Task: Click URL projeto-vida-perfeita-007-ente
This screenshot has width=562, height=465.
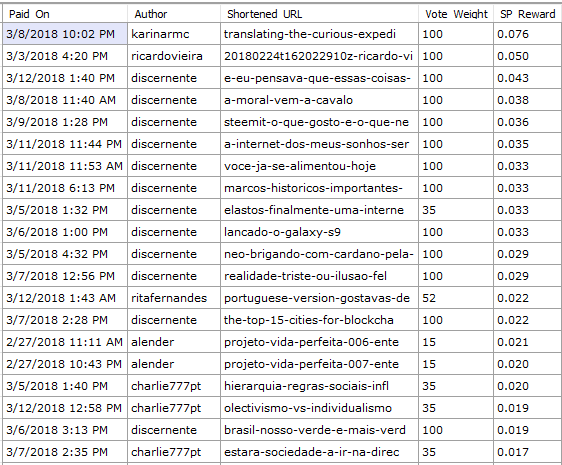Action: tap(319, 364)
